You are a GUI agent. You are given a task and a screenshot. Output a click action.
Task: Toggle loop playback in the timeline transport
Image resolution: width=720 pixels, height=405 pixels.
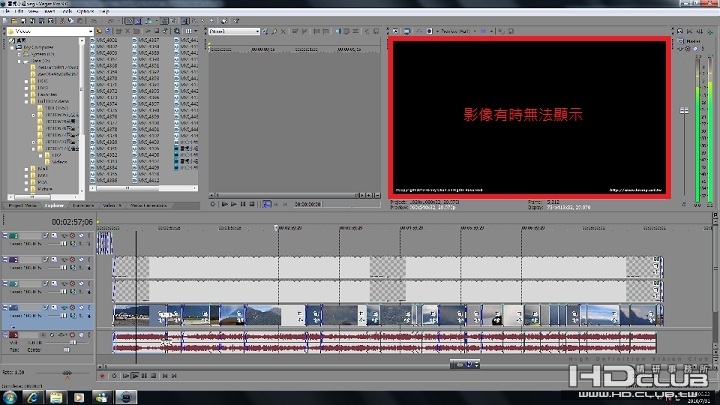pyautogui.click(x=114, y=376)
